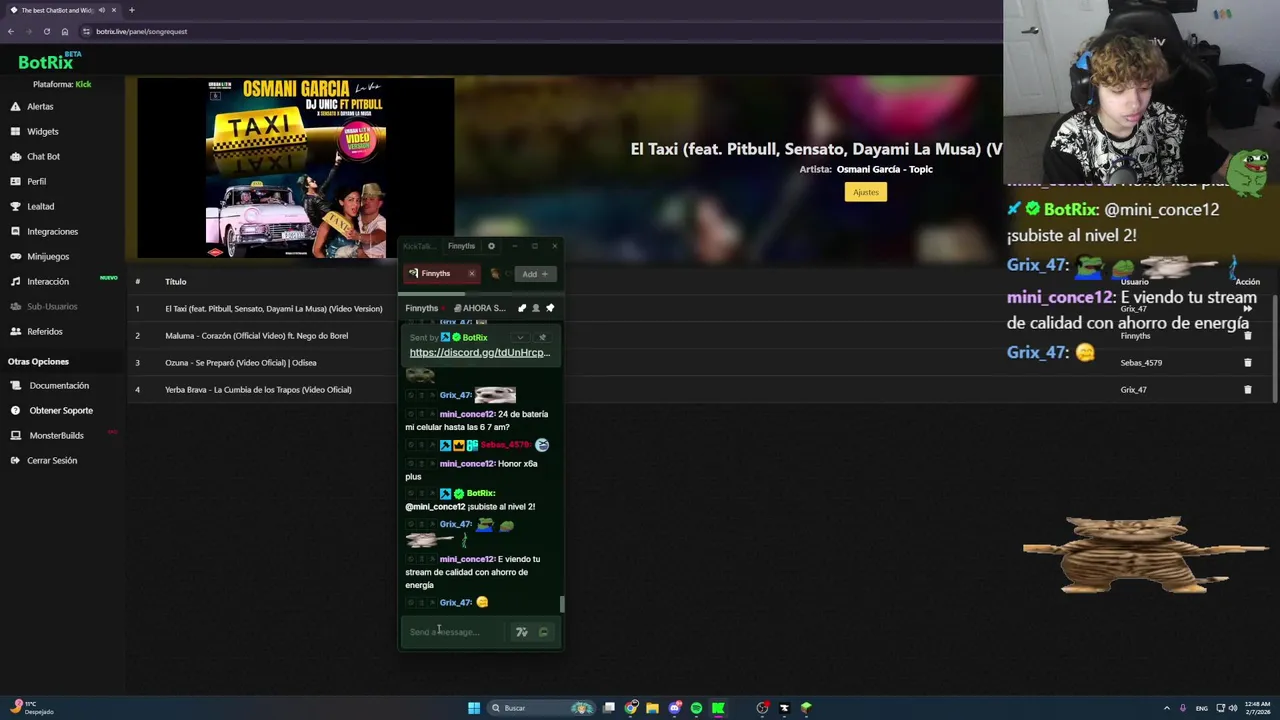Open Chrome from taskbar
The image size is (1280, 720).
point(631,708)
